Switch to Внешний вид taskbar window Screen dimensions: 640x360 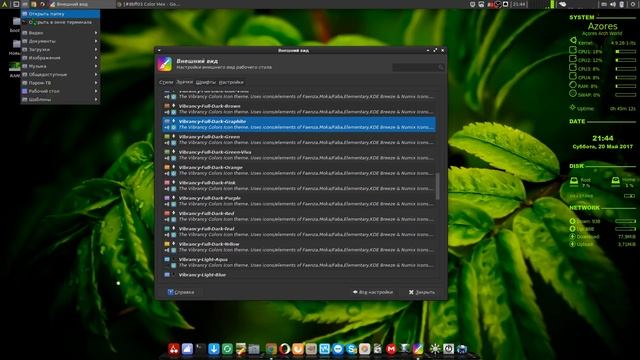click(82, 4)
